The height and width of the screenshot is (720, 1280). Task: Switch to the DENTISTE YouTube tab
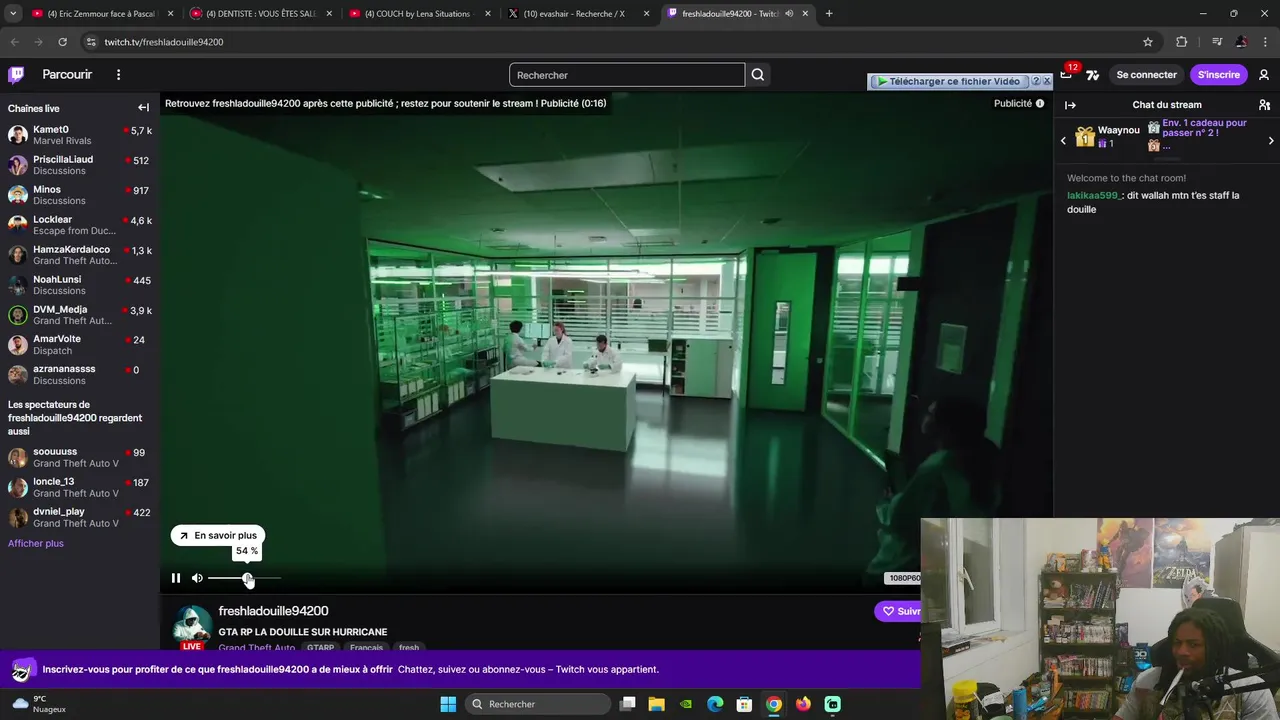(x=260, y=14)
